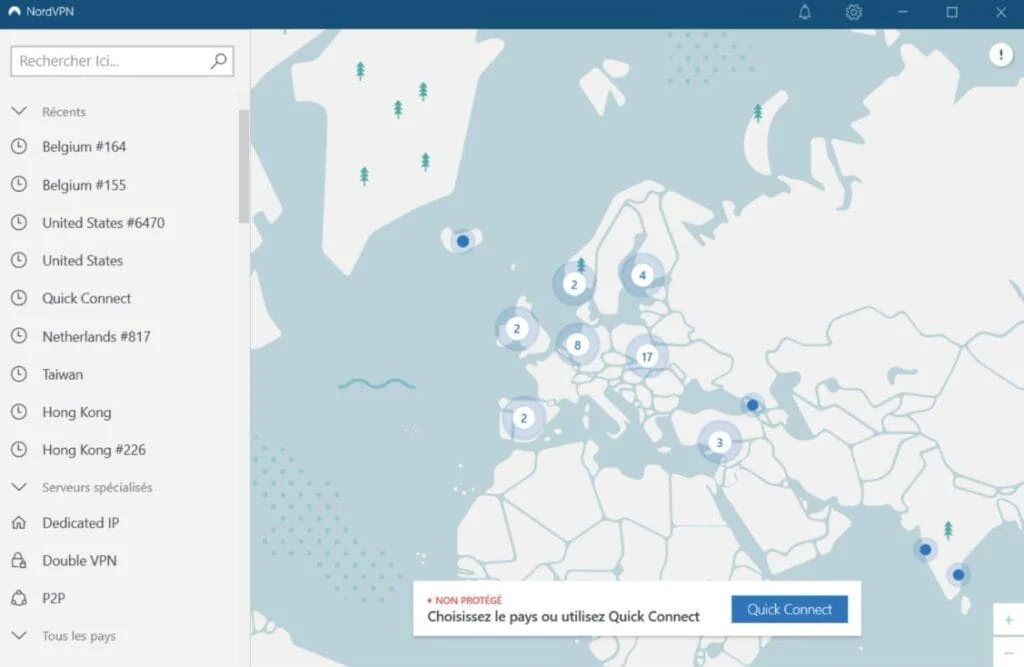1024x667 pixels.
Task: Connect to Hong Kong #226
Action: click(x=93, y=450)
